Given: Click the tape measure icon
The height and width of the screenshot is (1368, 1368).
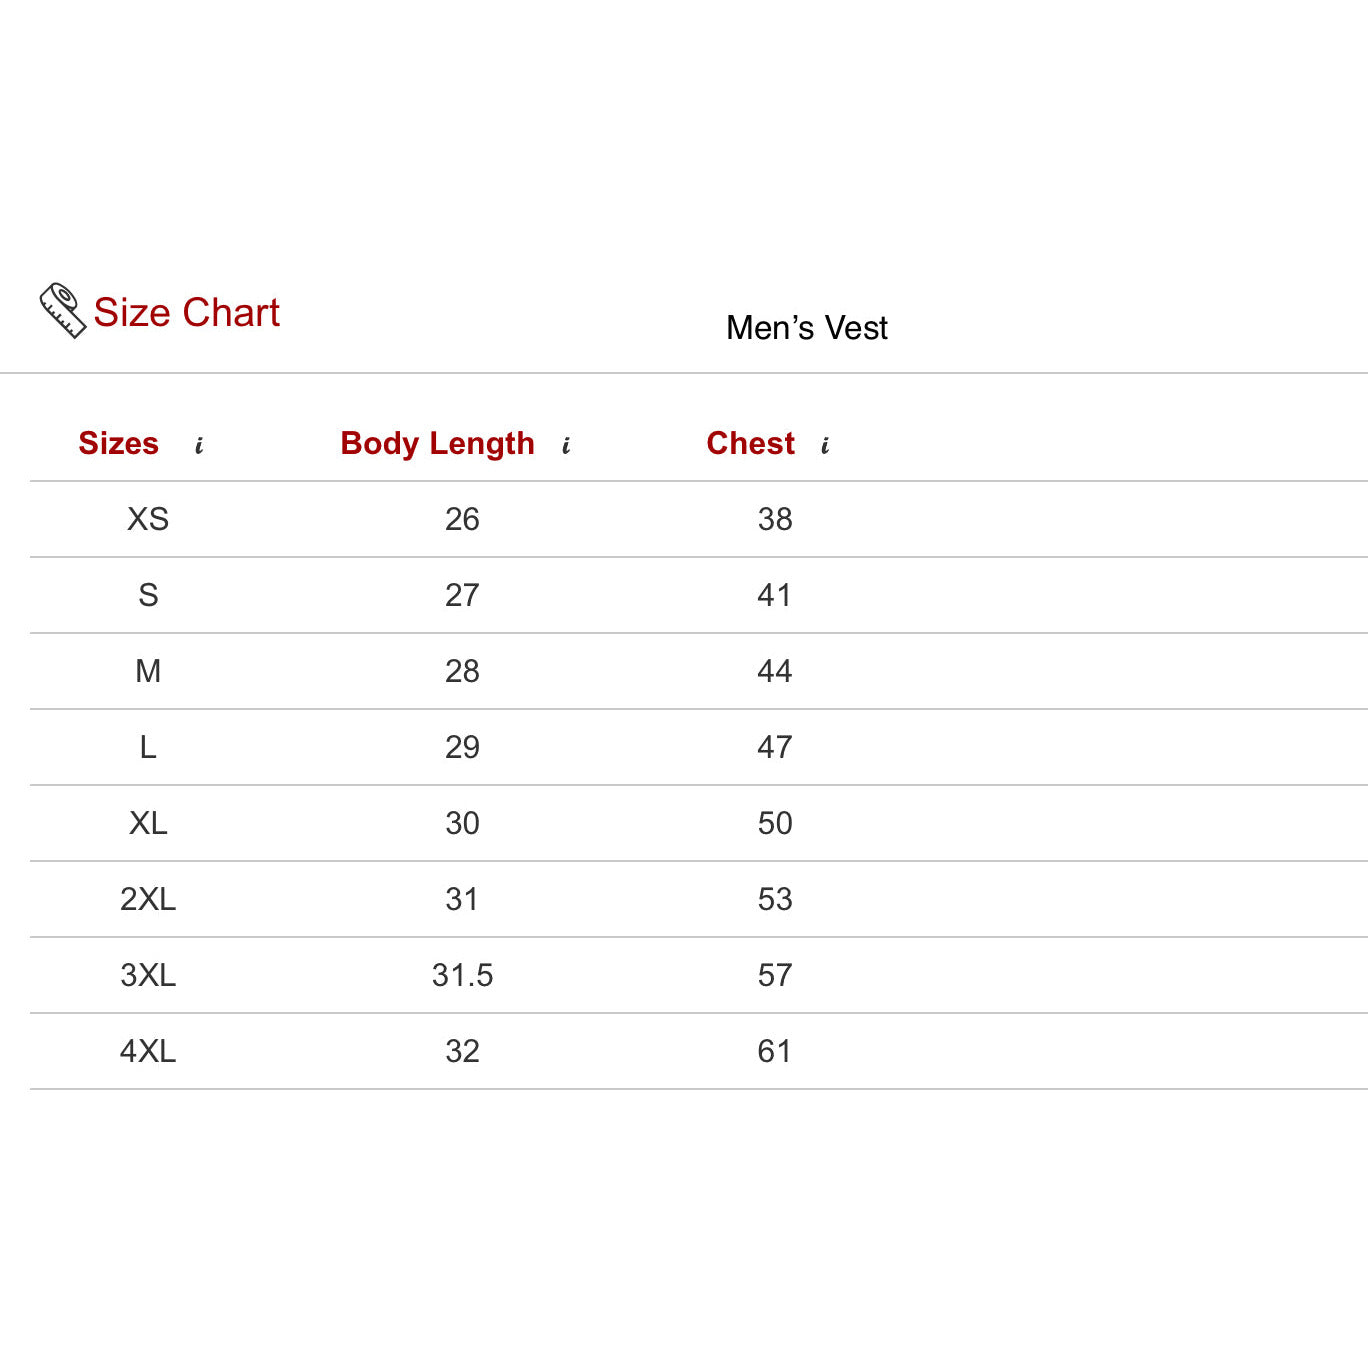Looking at the screenshot, I should 62,310.
